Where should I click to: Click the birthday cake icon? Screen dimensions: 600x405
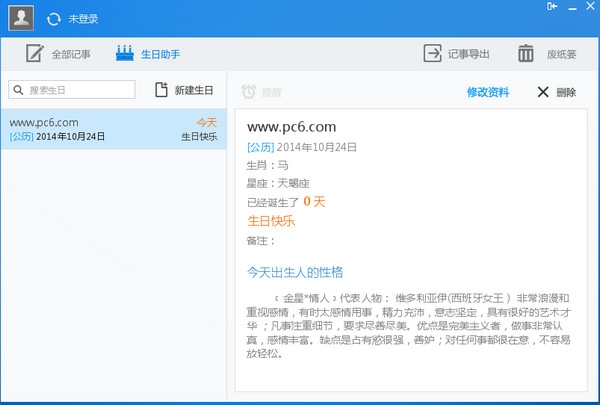tap(125, 53)
